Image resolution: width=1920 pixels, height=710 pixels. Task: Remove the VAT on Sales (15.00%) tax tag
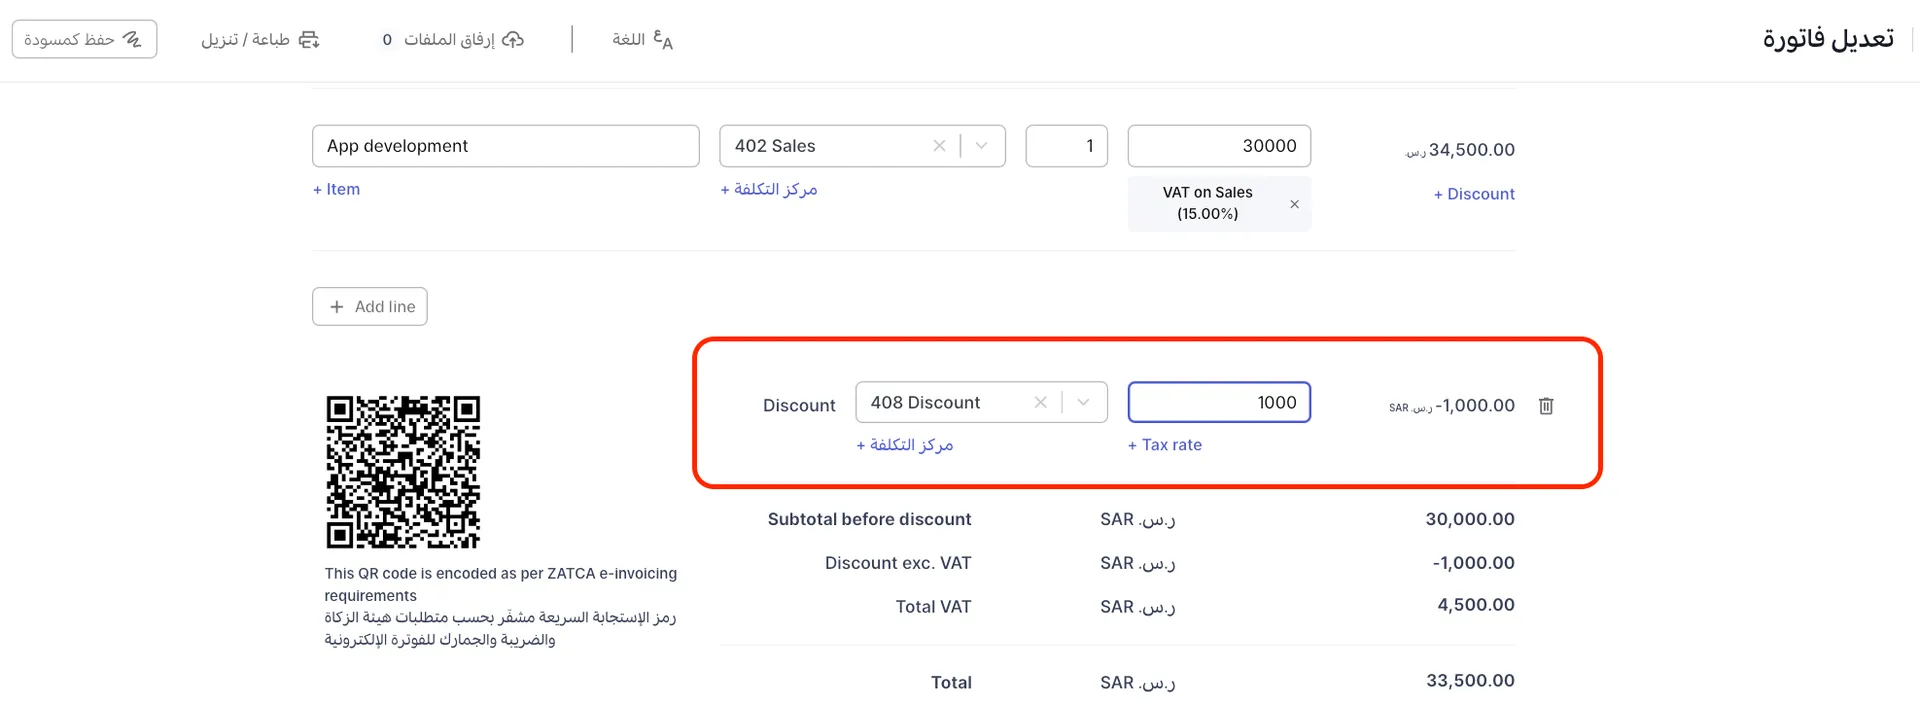pyautogui.click(x=1294, y=203)
